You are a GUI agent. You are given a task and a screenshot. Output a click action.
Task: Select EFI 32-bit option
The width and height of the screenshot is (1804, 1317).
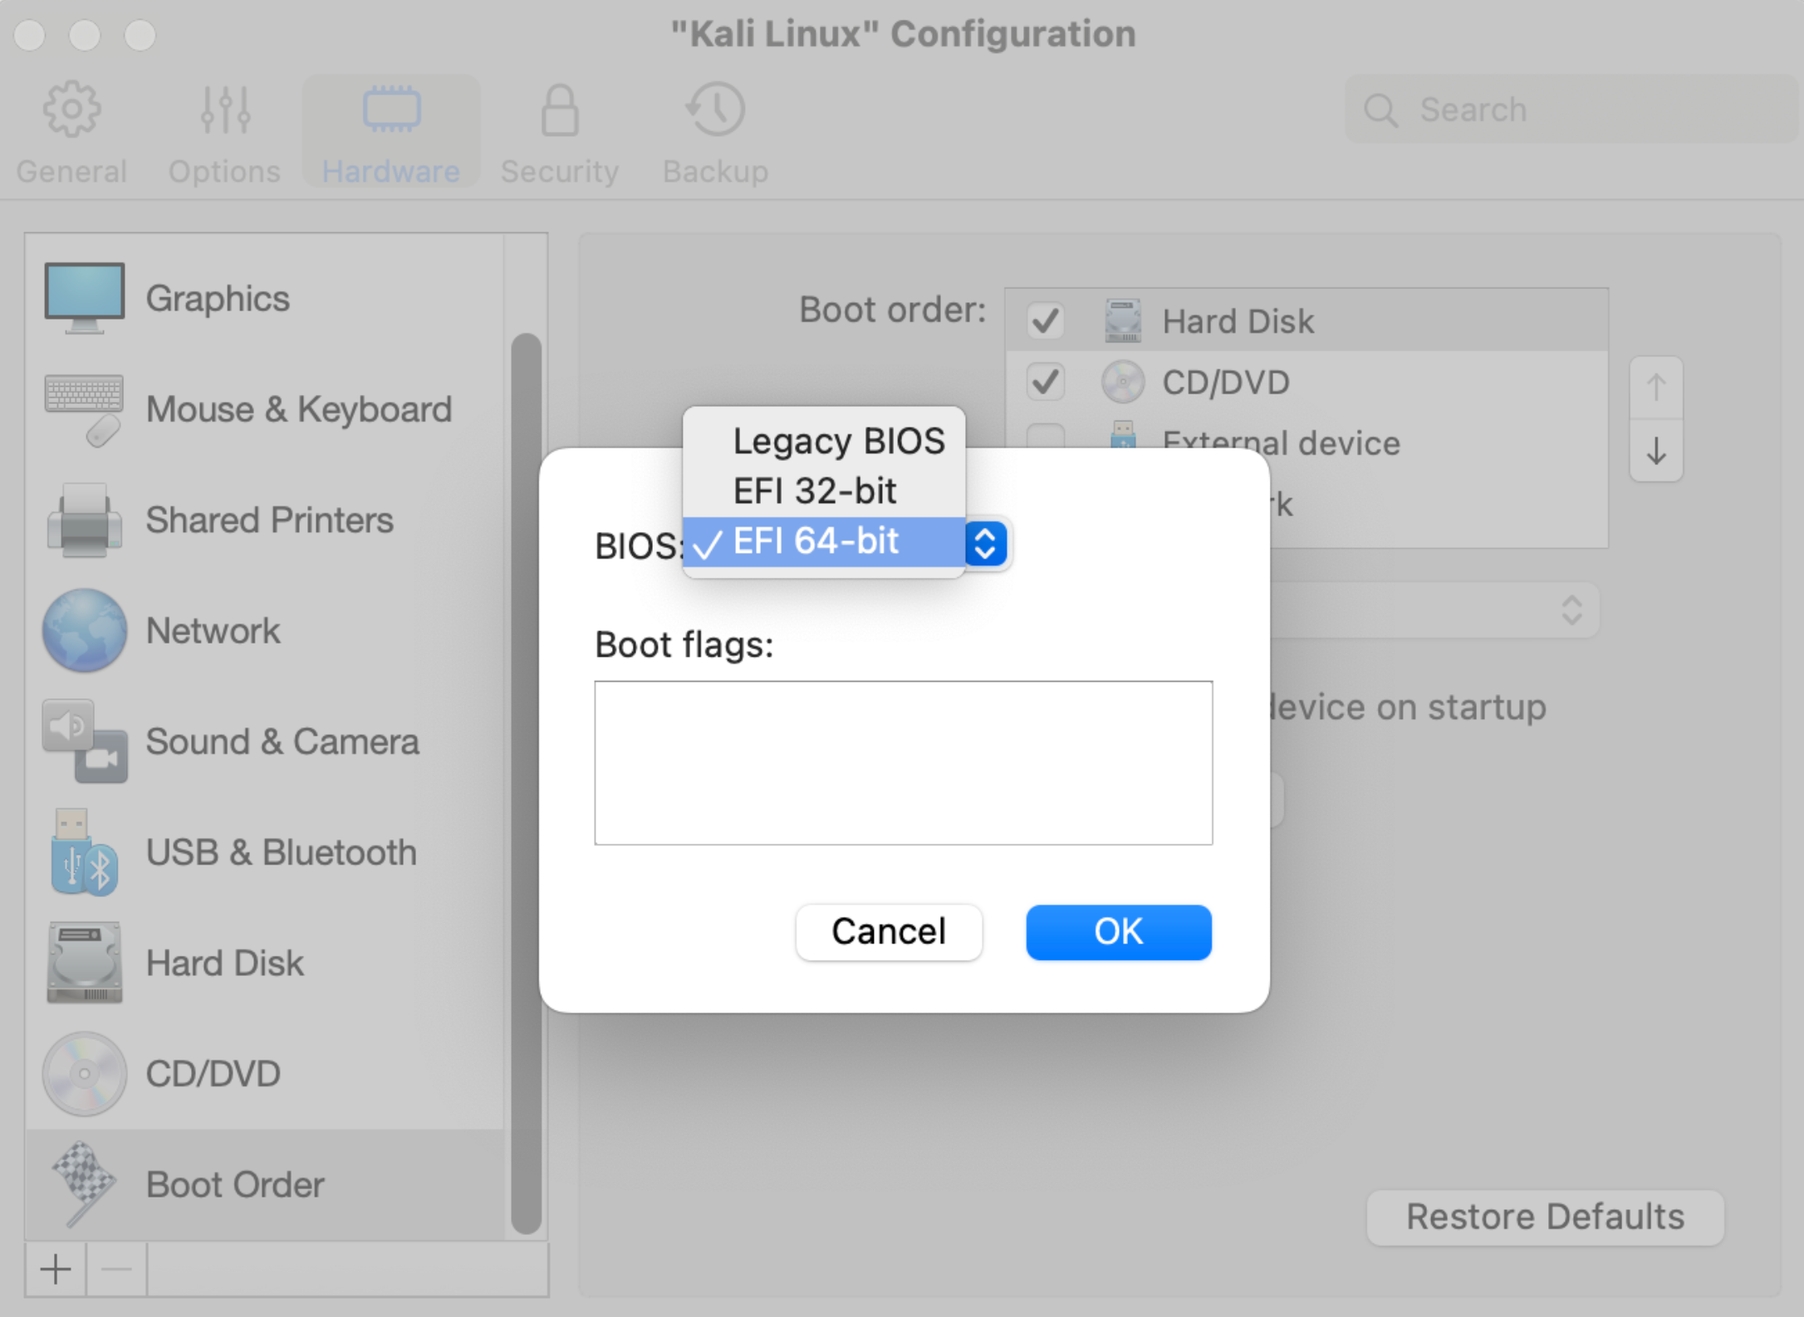tap(814, 491)
